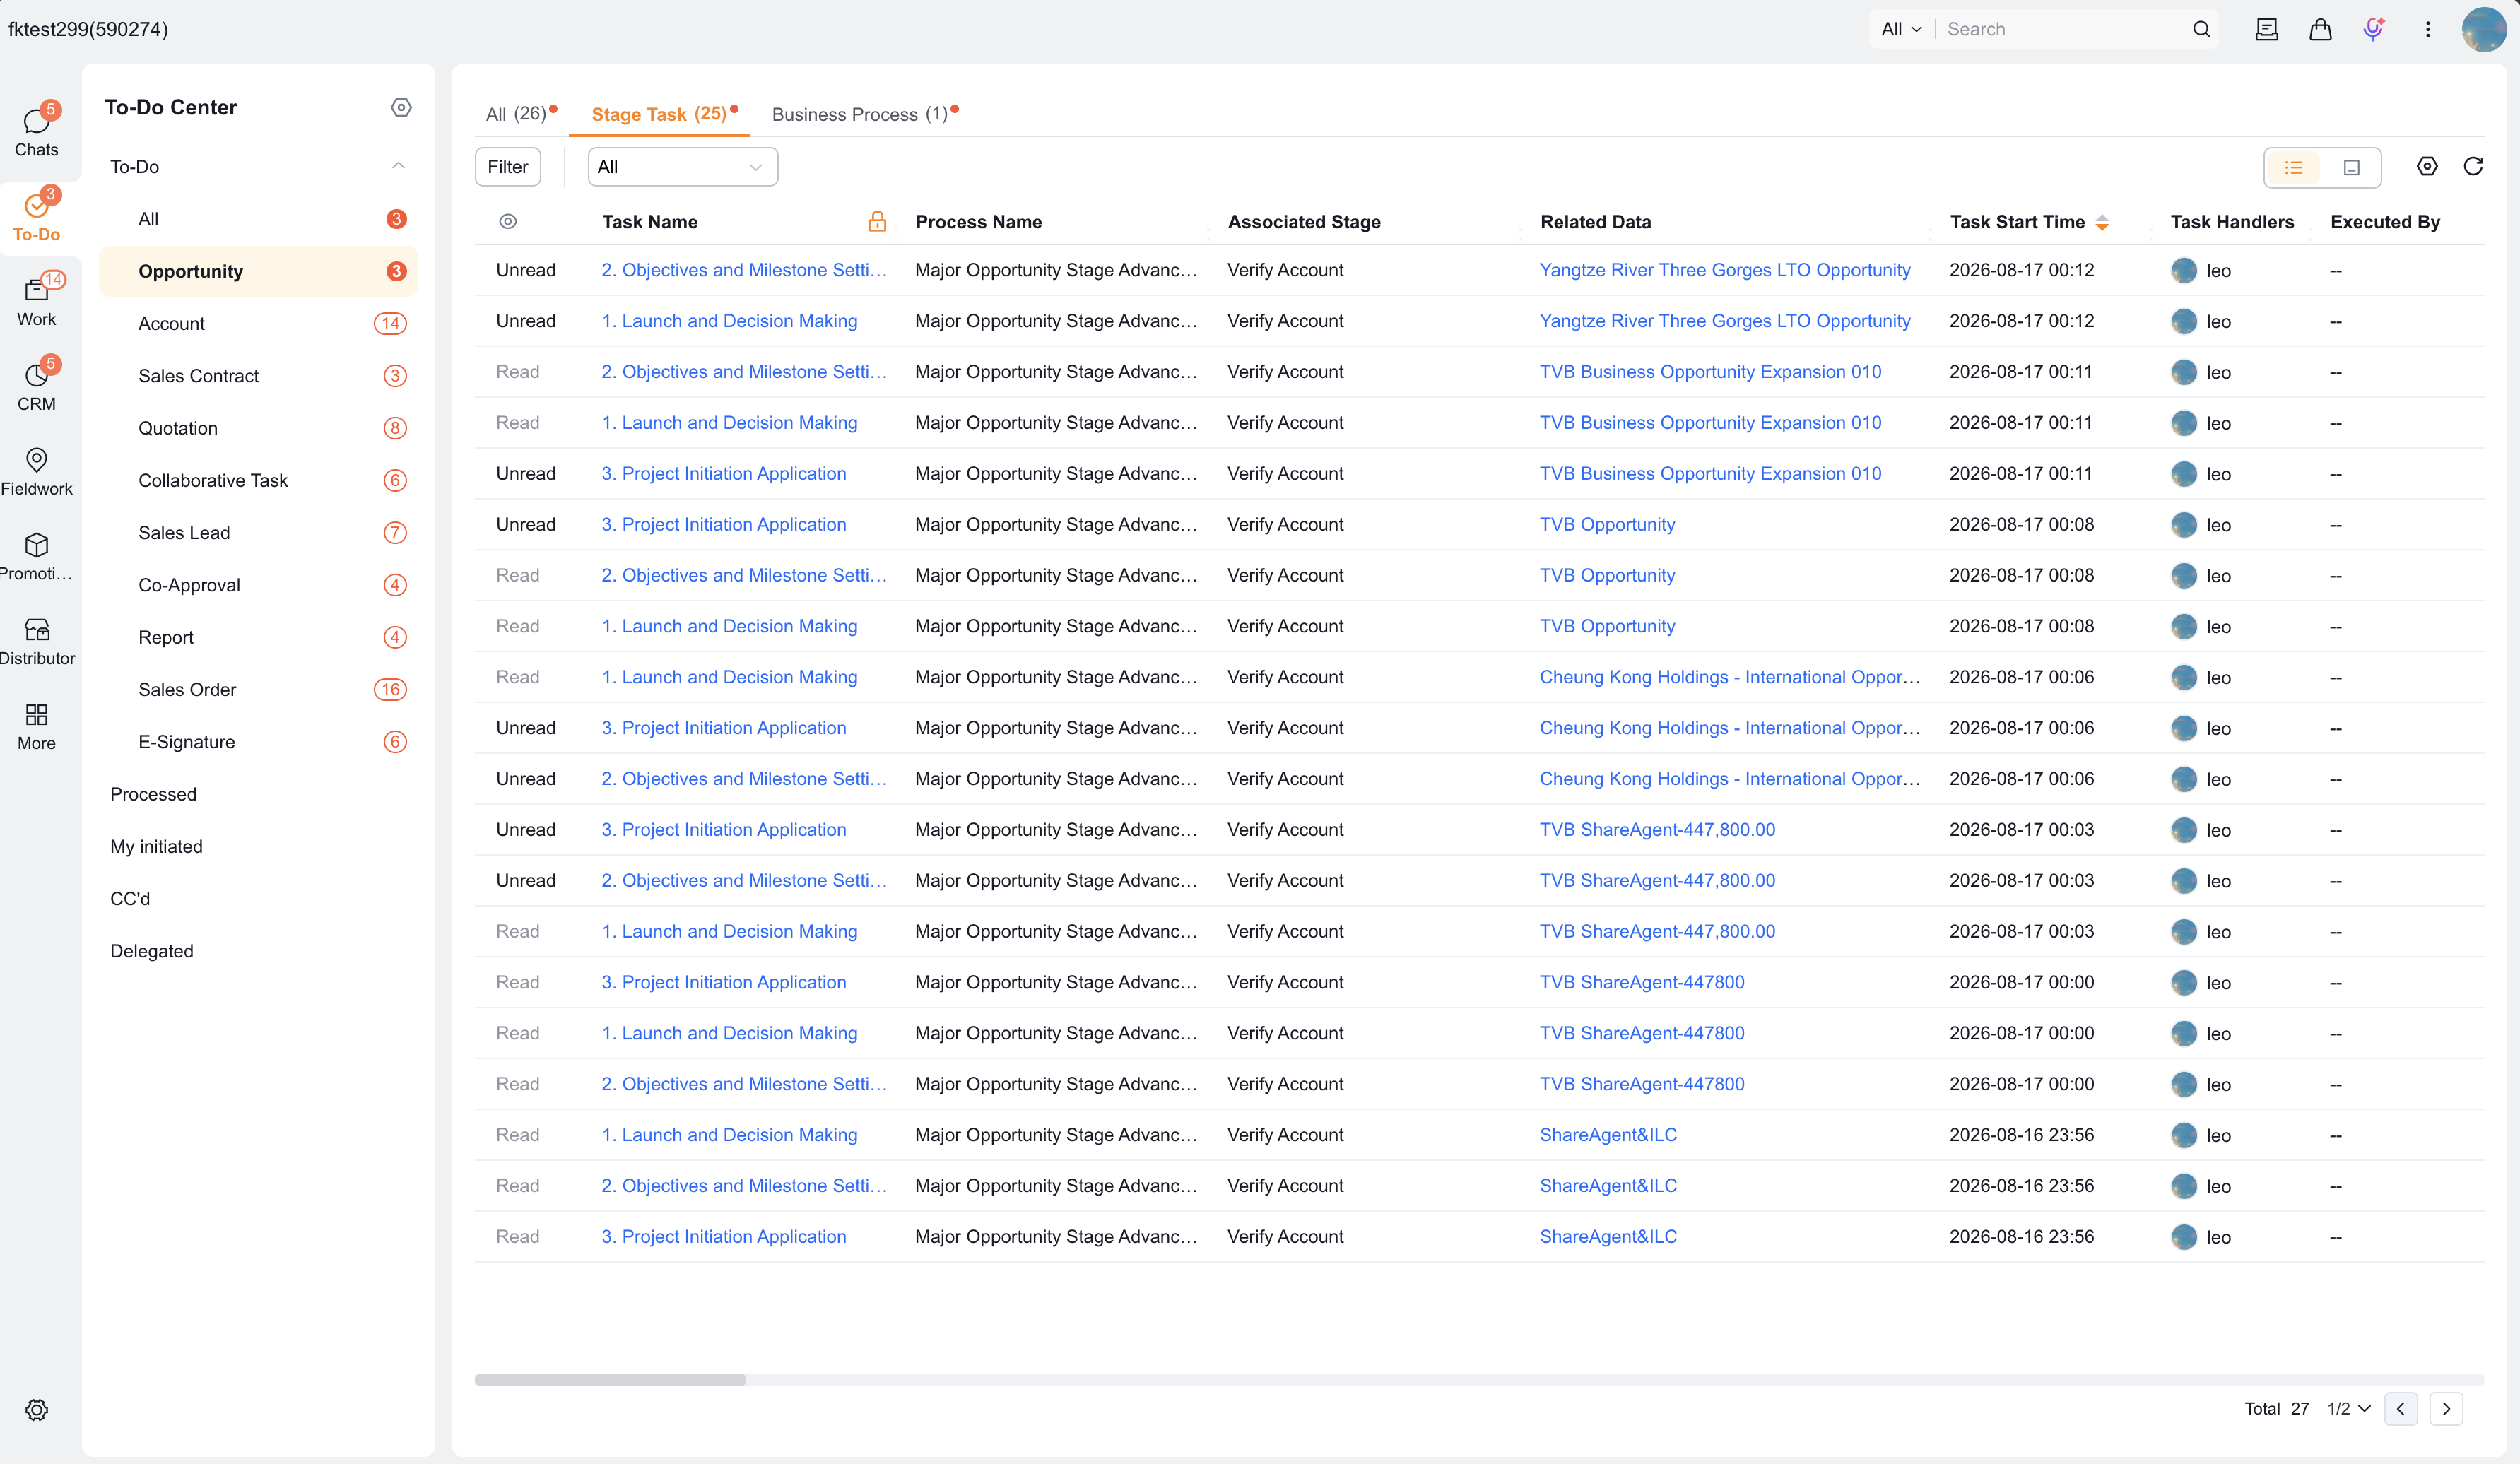2520x1464 pixels.
Task: Select the Quotation category
Action: click(x=259, y=428)
